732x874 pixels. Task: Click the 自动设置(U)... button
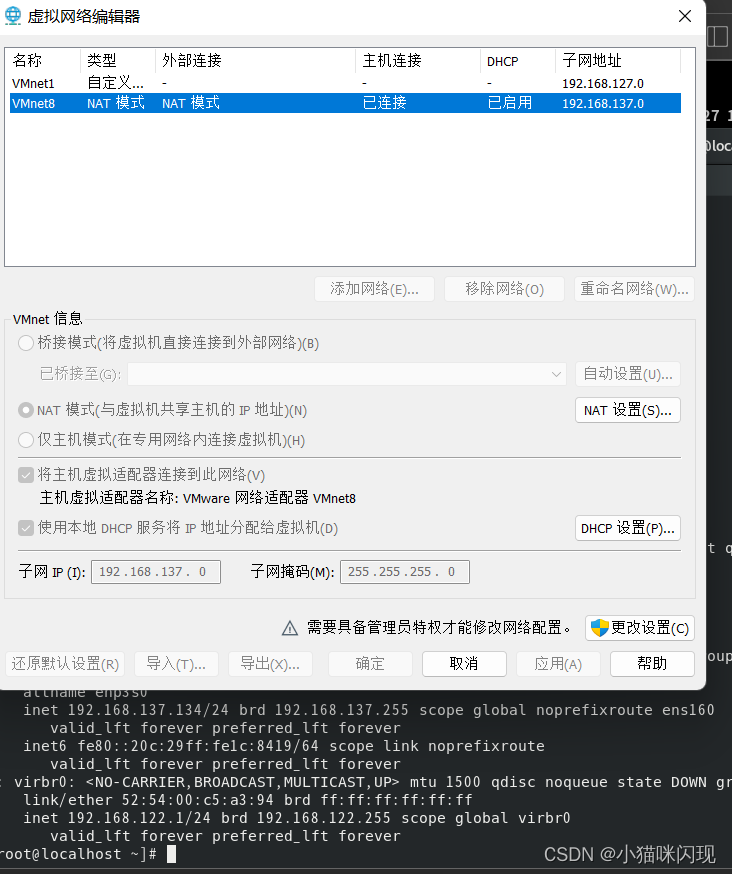click(628, 374)
